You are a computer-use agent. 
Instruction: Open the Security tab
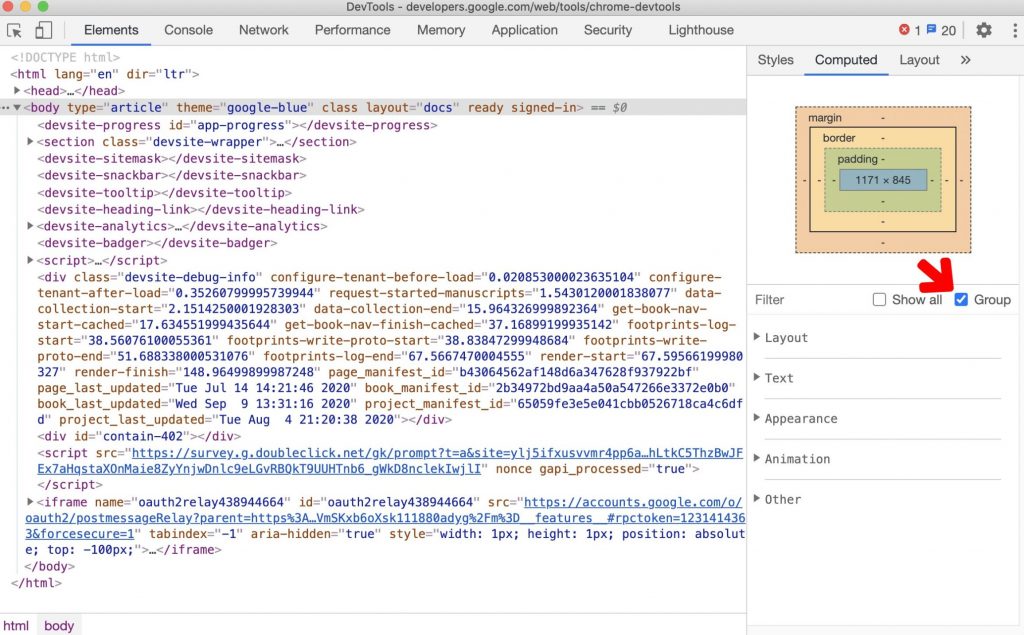tap(607, 30)
